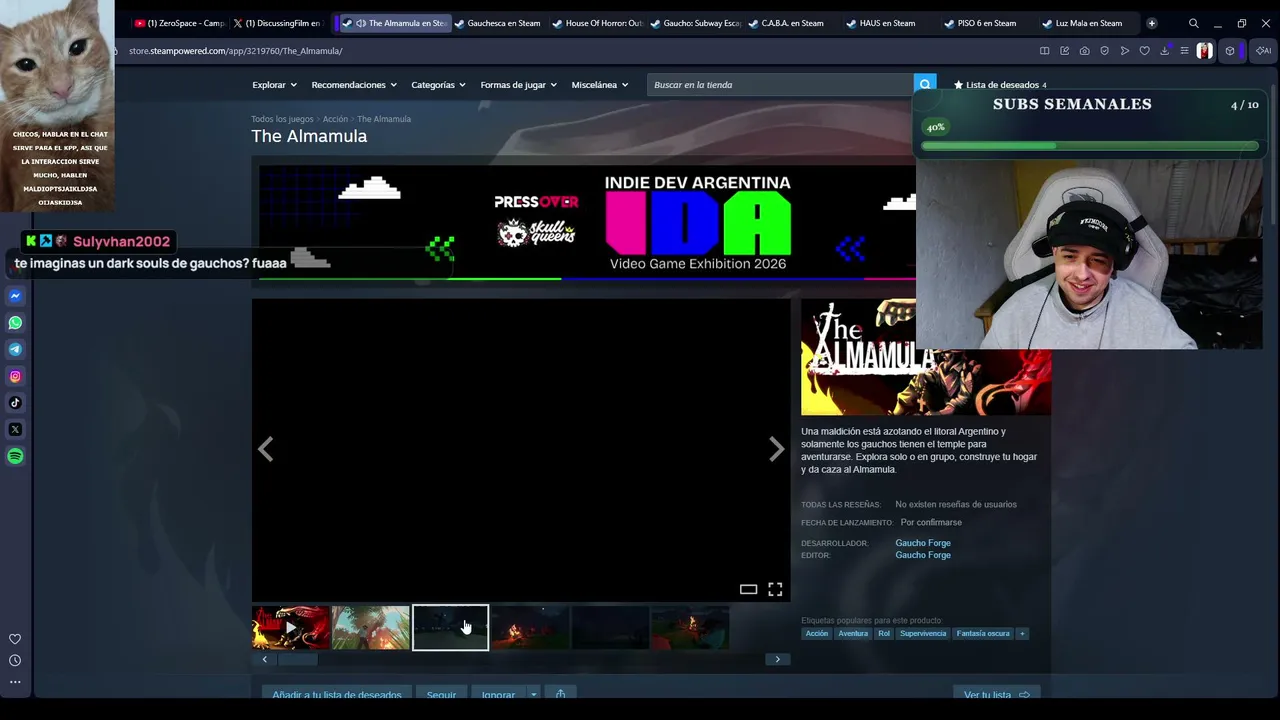Viewport: 1280px width, 720px height.
Task: Expand the Categorías store menu
Action: (438, 85)
